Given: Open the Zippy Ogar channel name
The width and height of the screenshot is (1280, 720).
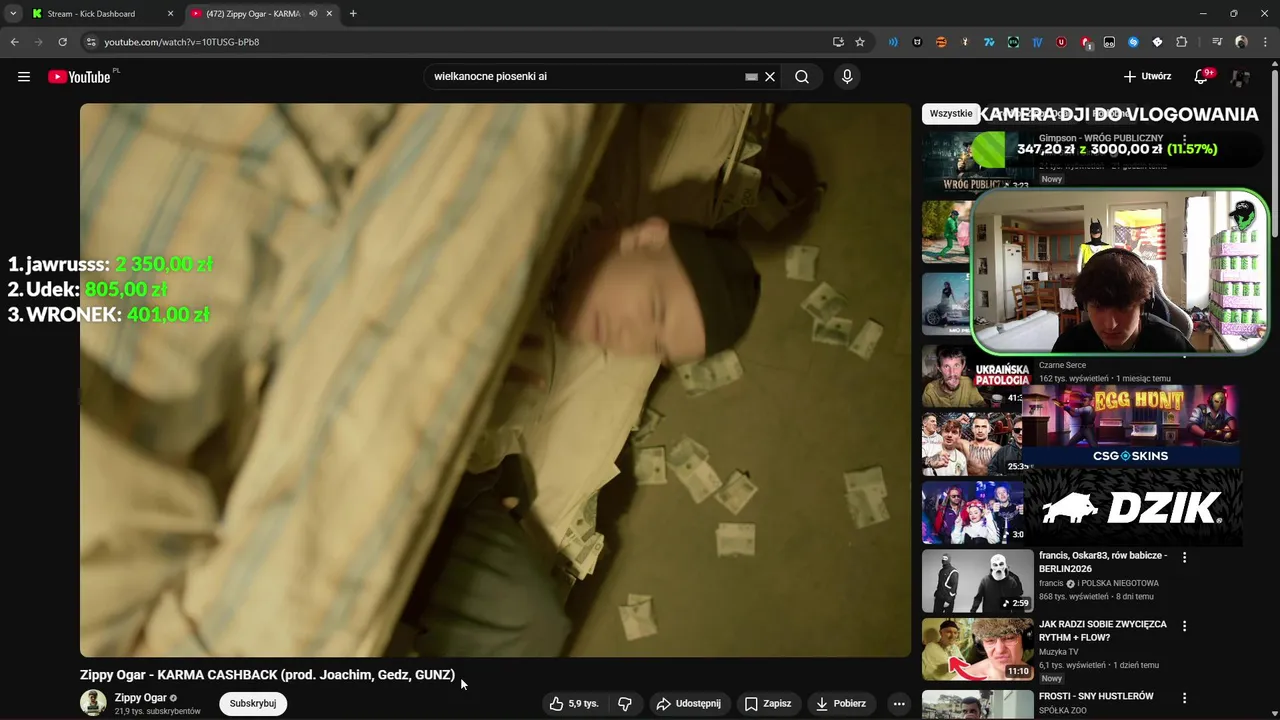Looking at the screenshot, I should 141,698.
